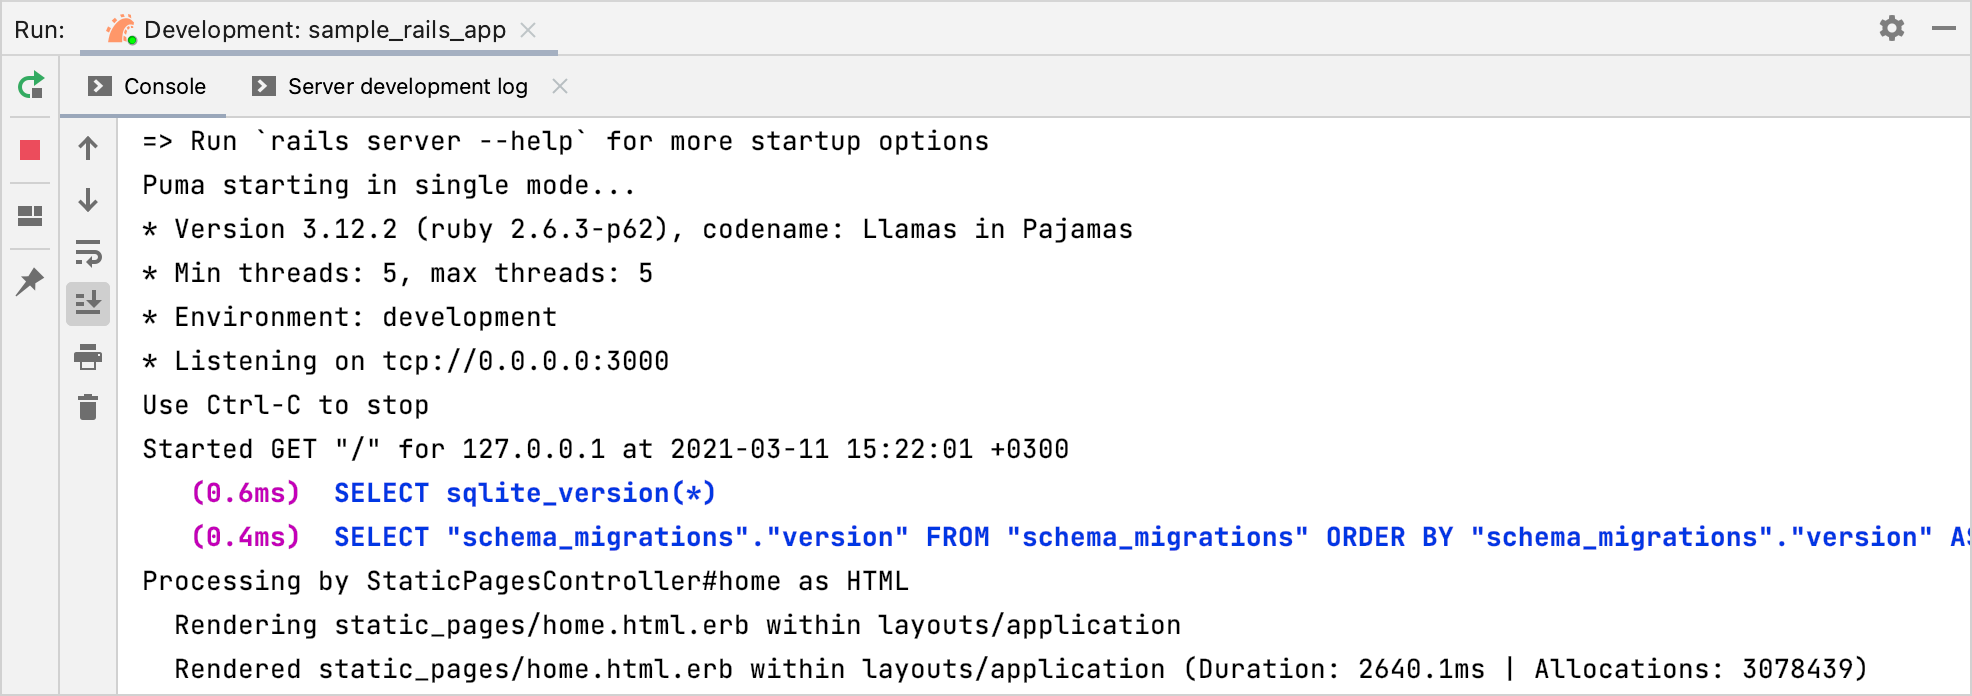Screen dimensions: 1972x696
Task: Click the SELECT sqlite_version(*) query line
Action: (524, 493)
